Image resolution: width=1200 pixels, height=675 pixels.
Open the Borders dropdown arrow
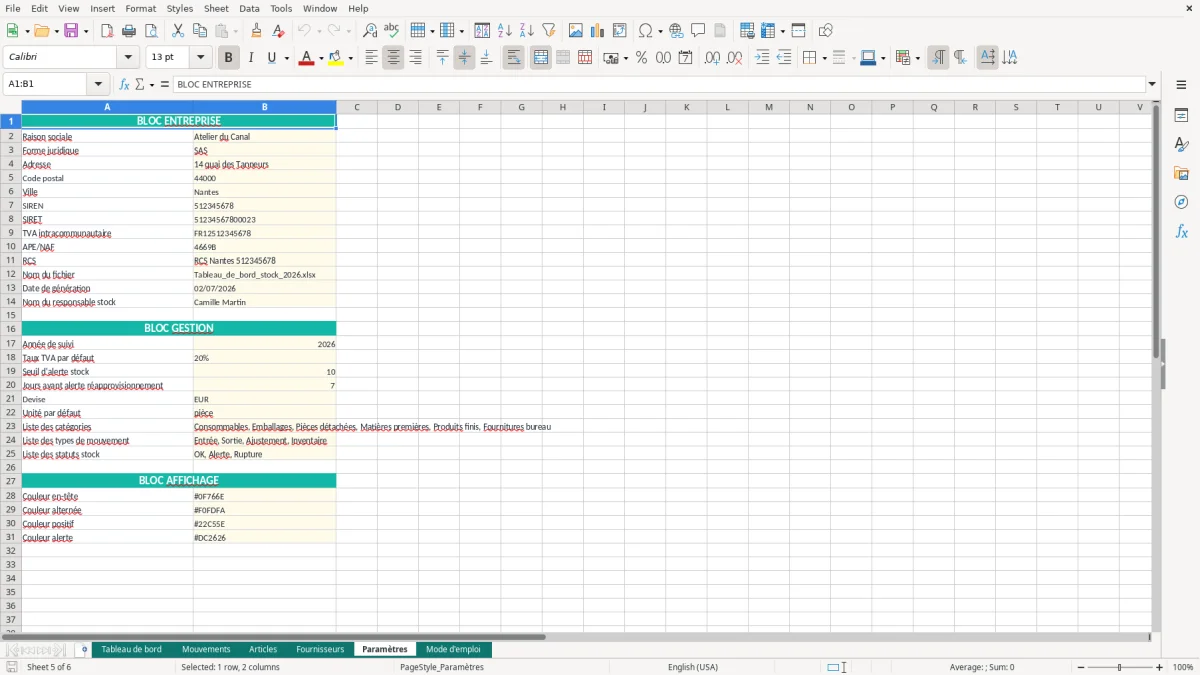click(x=824, y=58)
